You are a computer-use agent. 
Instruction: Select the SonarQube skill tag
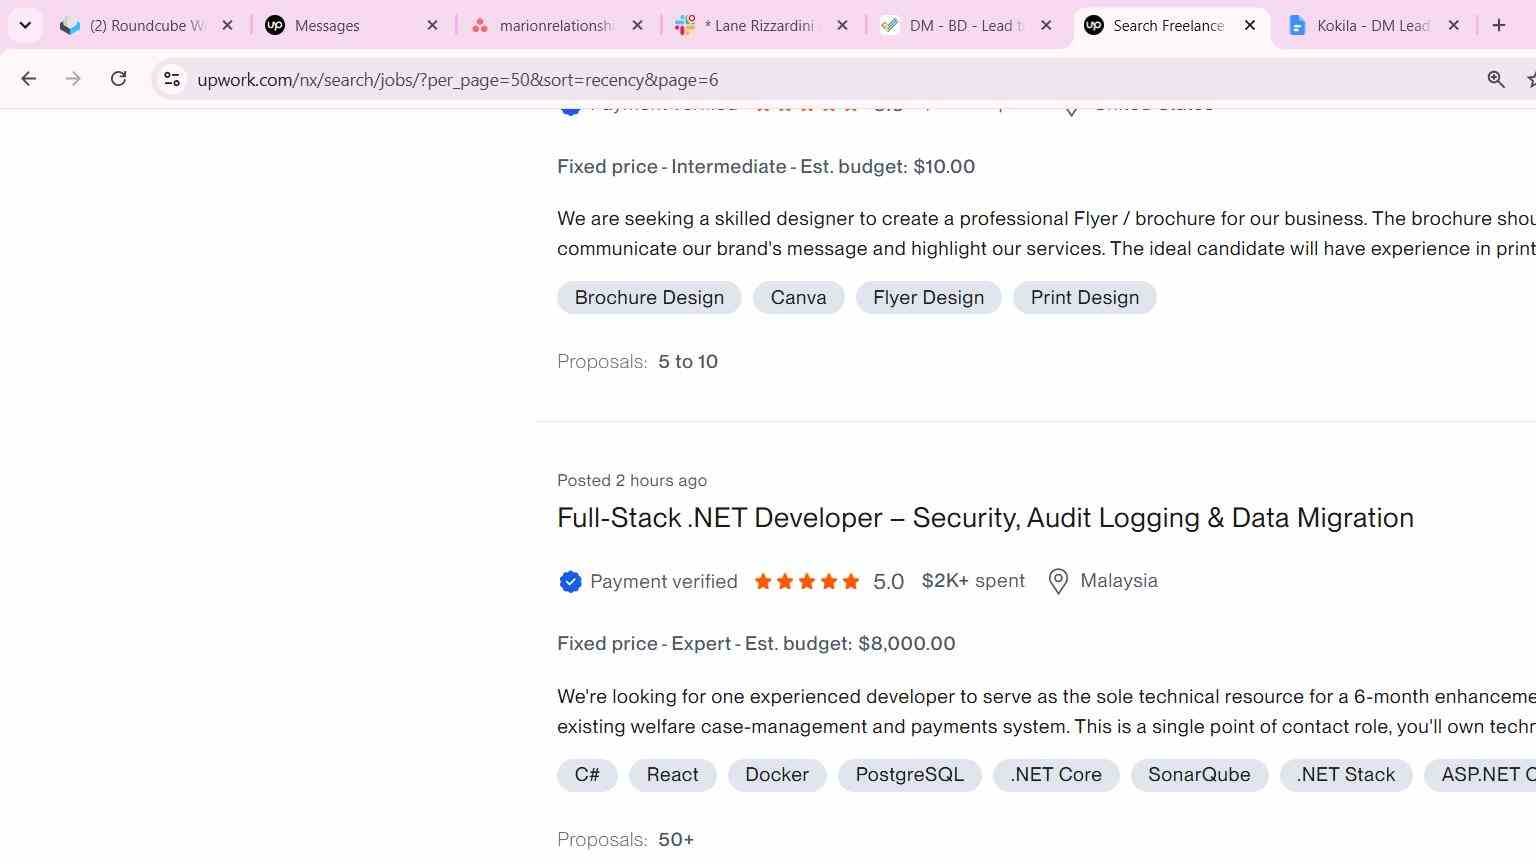click(1199, 775)
